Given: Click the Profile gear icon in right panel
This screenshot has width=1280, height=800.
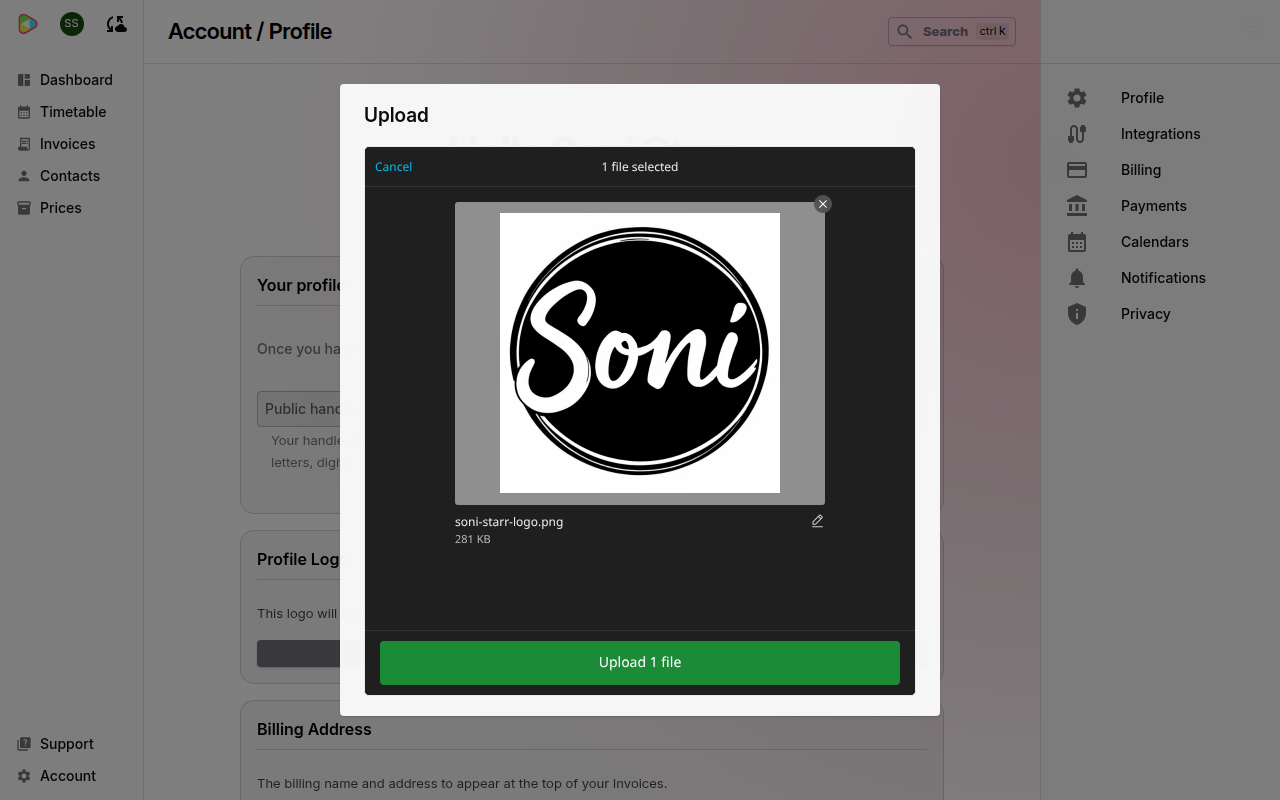Looking at the screenshot, I should click(1077, 98).
